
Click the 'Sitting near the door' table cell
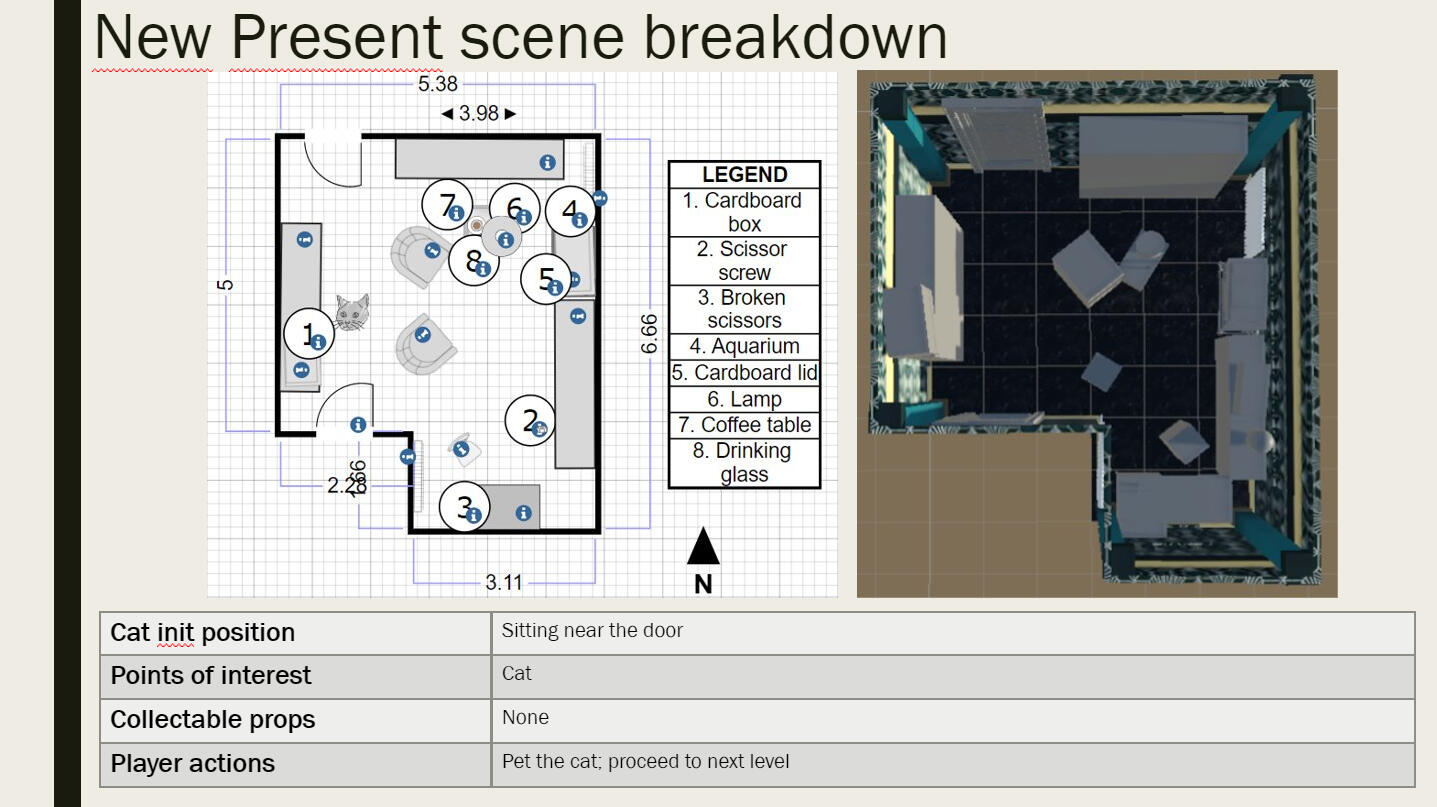tap(952, 631)
